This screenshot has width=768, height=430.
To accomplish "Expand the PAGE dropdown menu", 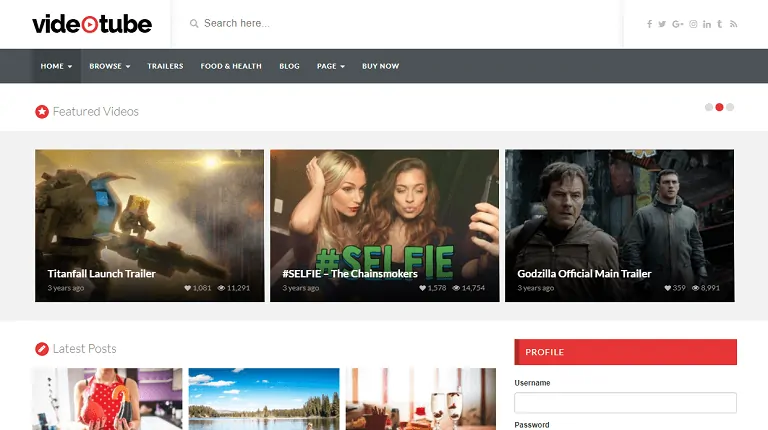I will tap(331, 66).
